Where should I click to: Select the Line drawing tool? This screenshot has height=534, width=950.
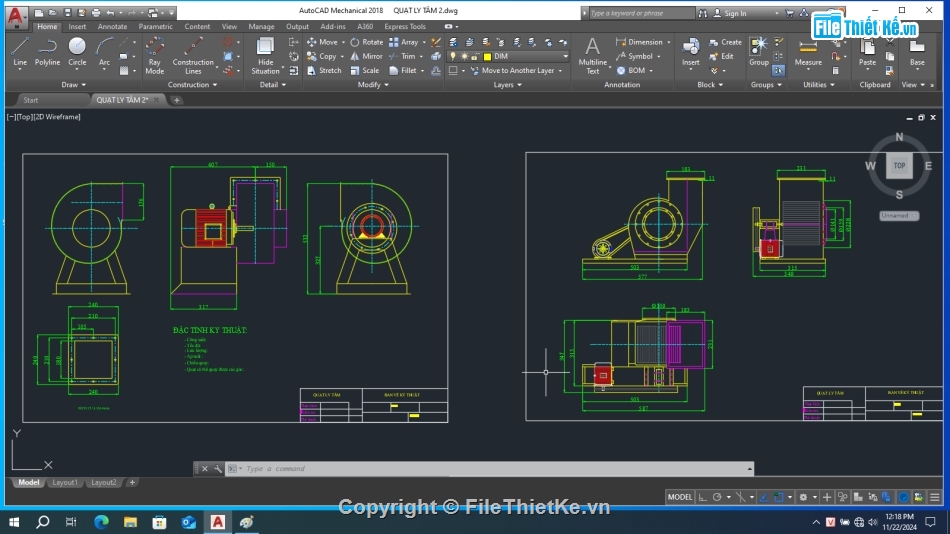click(20, 52)
